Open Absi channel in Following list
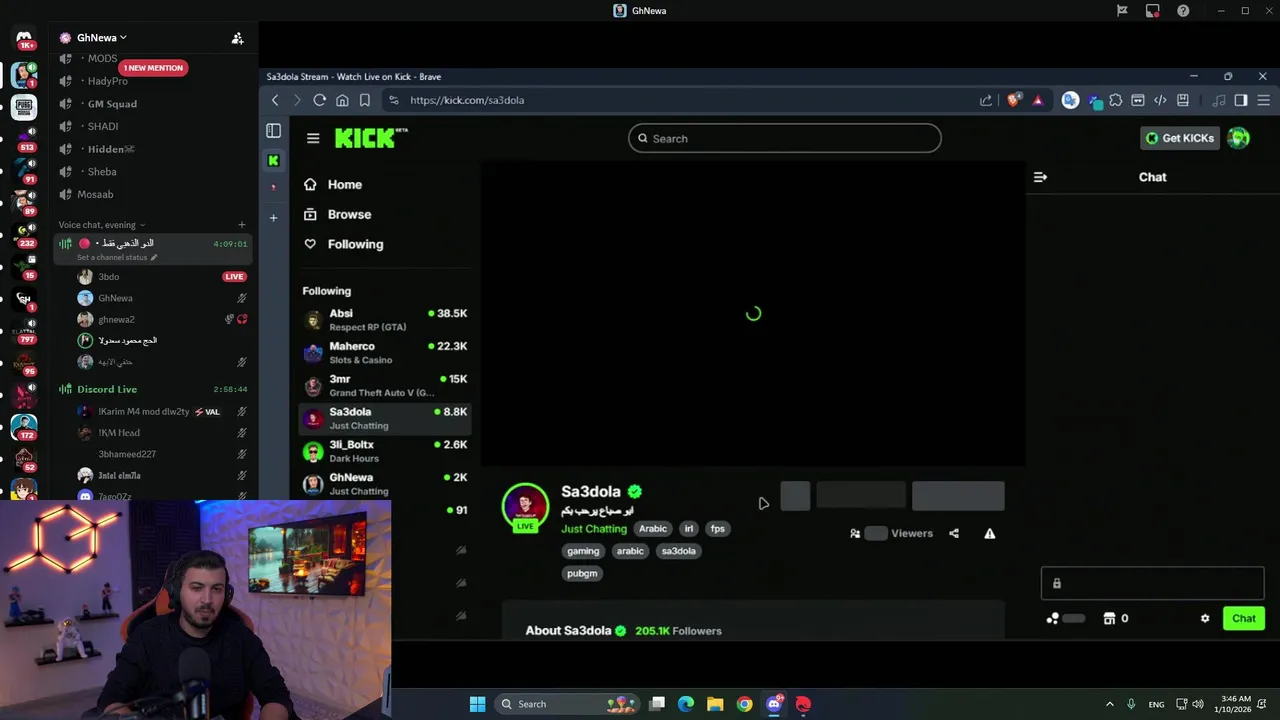 (x=385, y=320)
